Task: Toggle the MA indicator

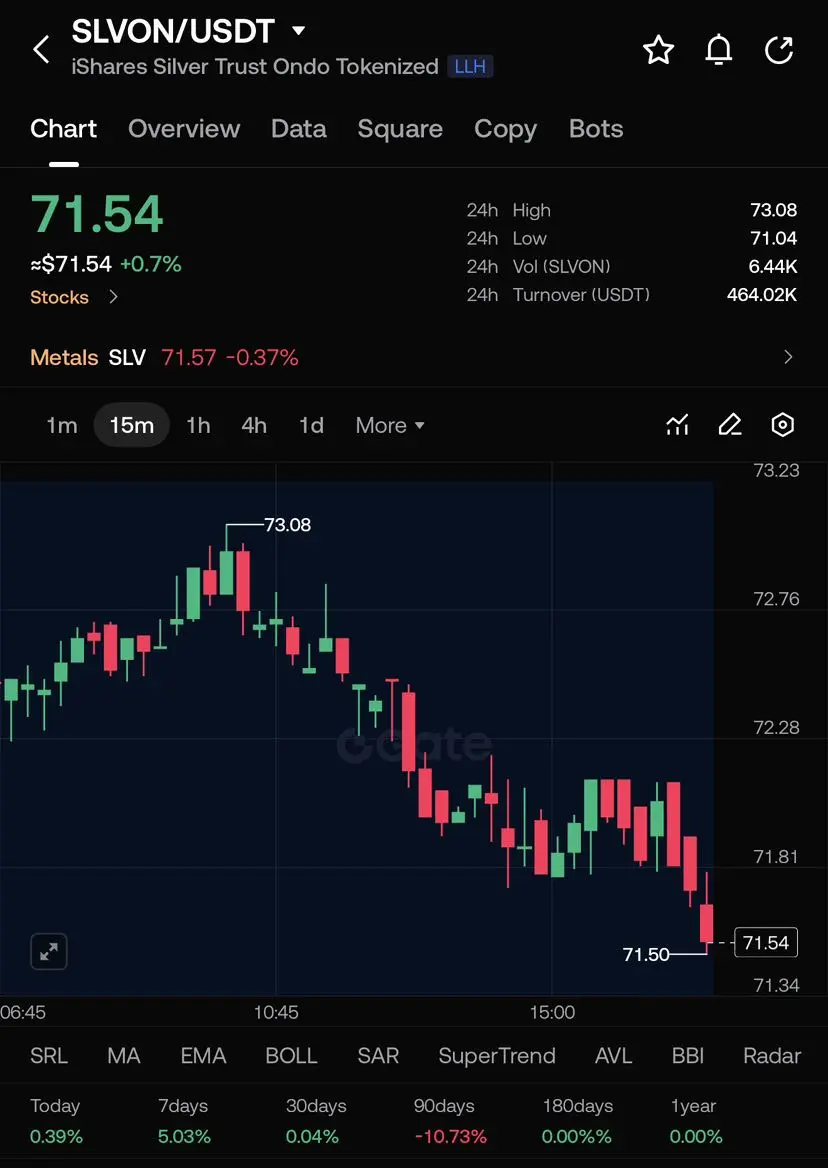Action: [124, 1056]
